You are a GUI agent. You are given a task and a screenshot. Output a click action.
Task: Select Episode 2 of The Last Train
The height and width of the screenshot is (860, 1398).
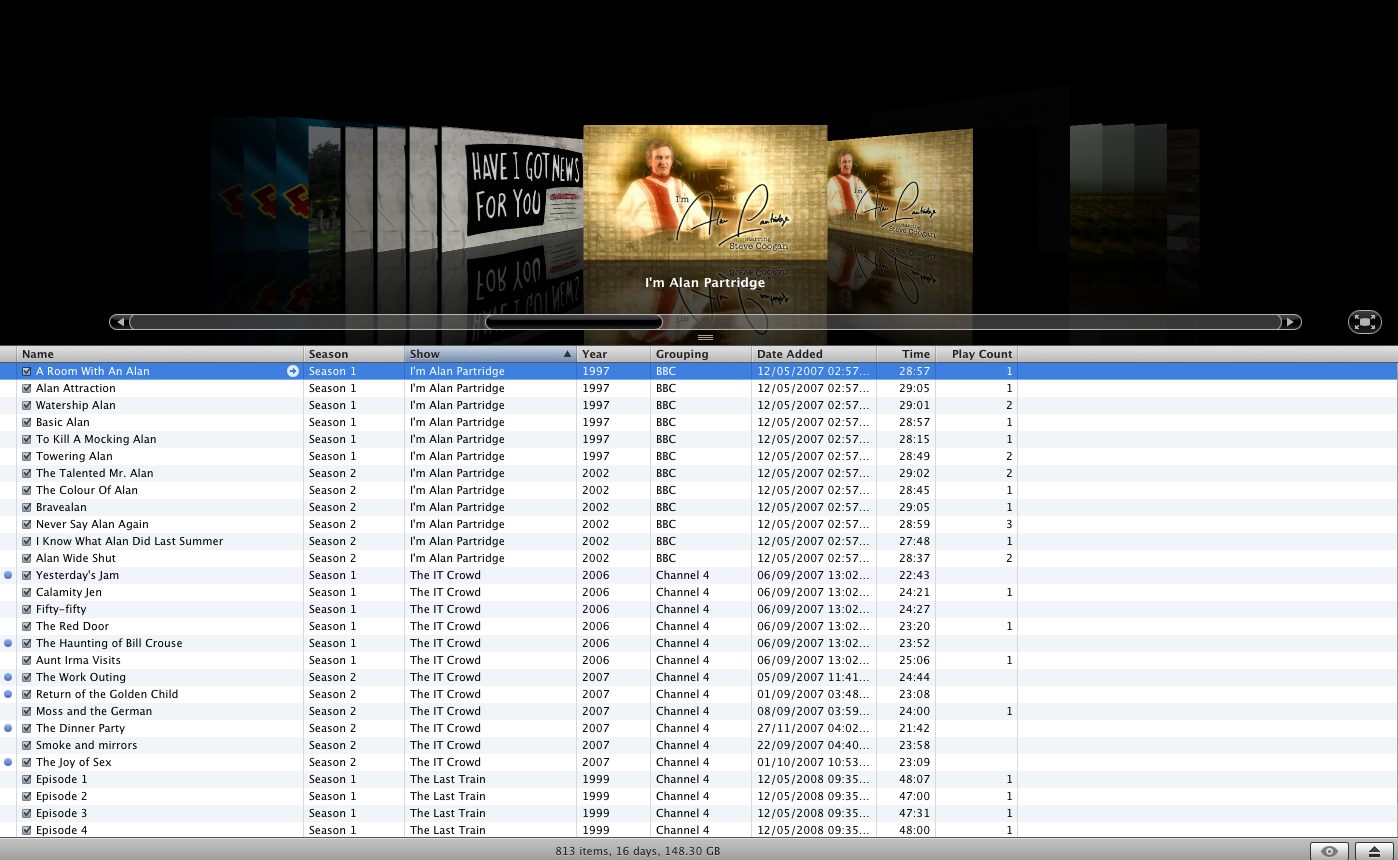click(x=699, y=796)
